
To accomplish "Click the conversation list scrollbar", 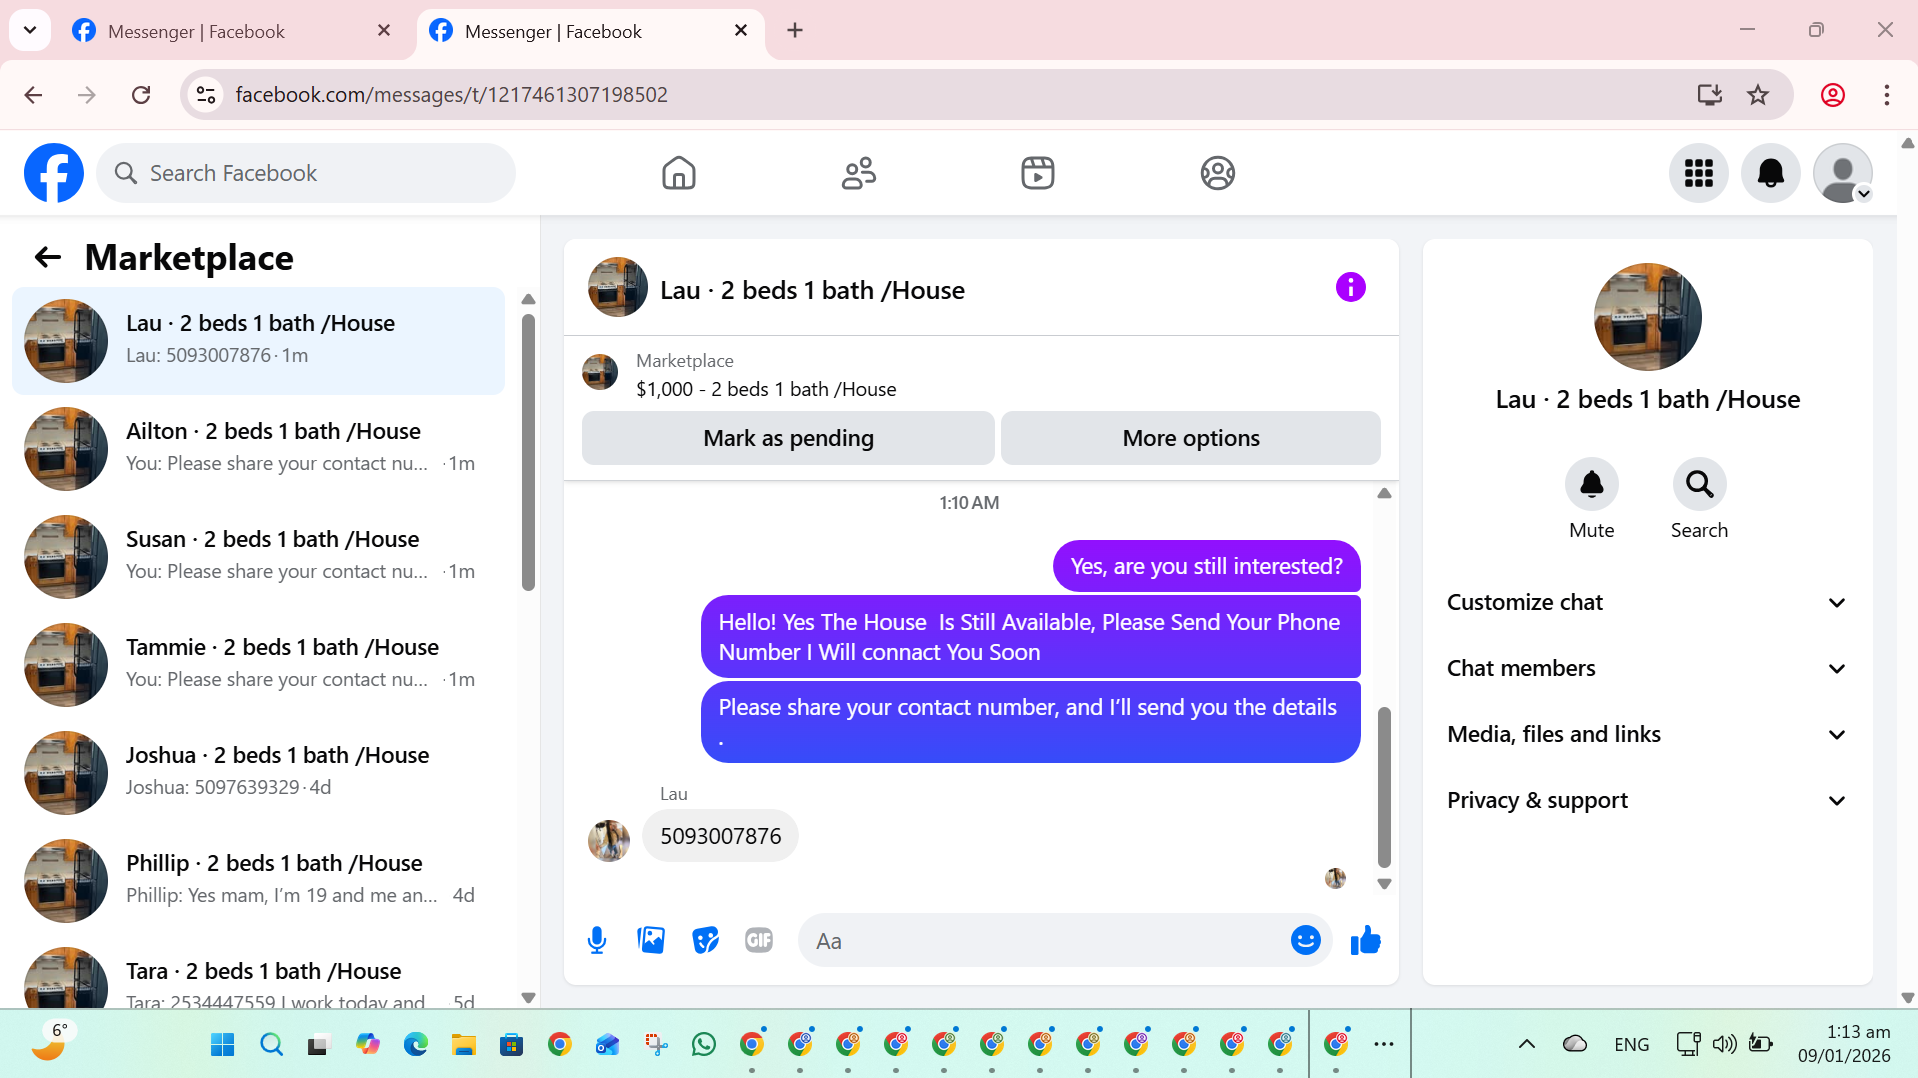I will pyautogui.click(x=529, y=452).
